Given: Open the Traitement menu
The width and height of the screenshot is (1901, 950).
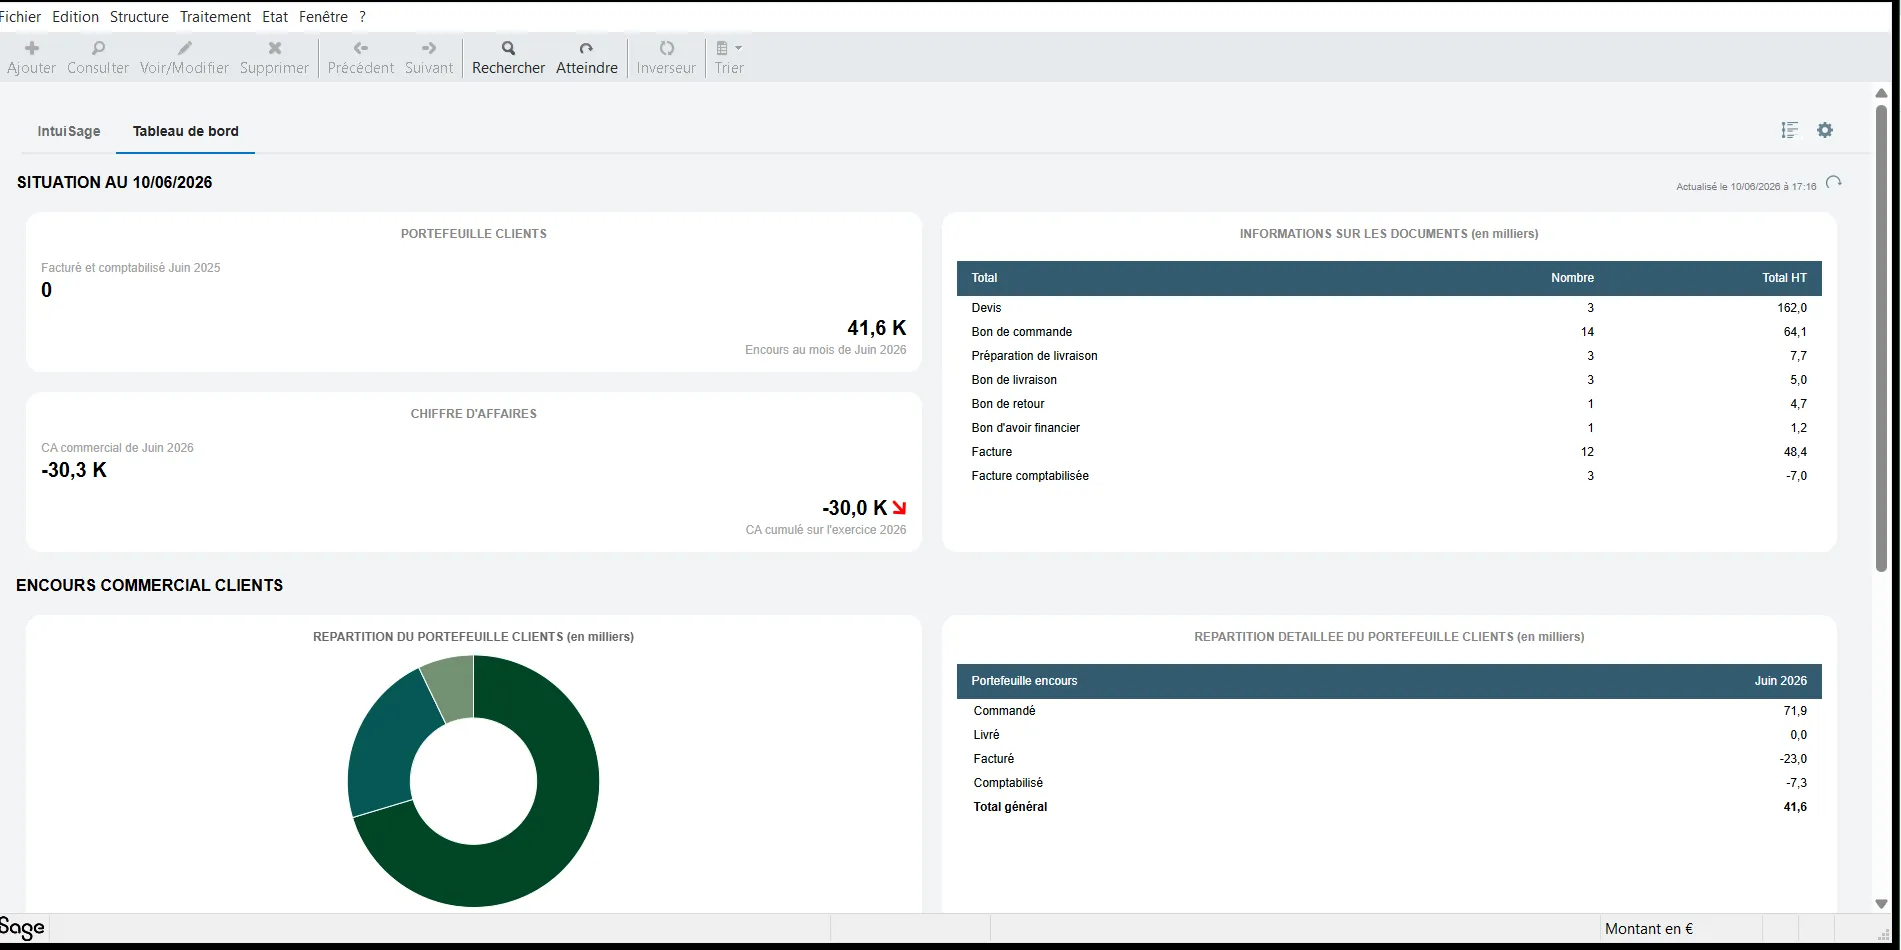Looking at the screenshot, I should [x=215, y=17].
